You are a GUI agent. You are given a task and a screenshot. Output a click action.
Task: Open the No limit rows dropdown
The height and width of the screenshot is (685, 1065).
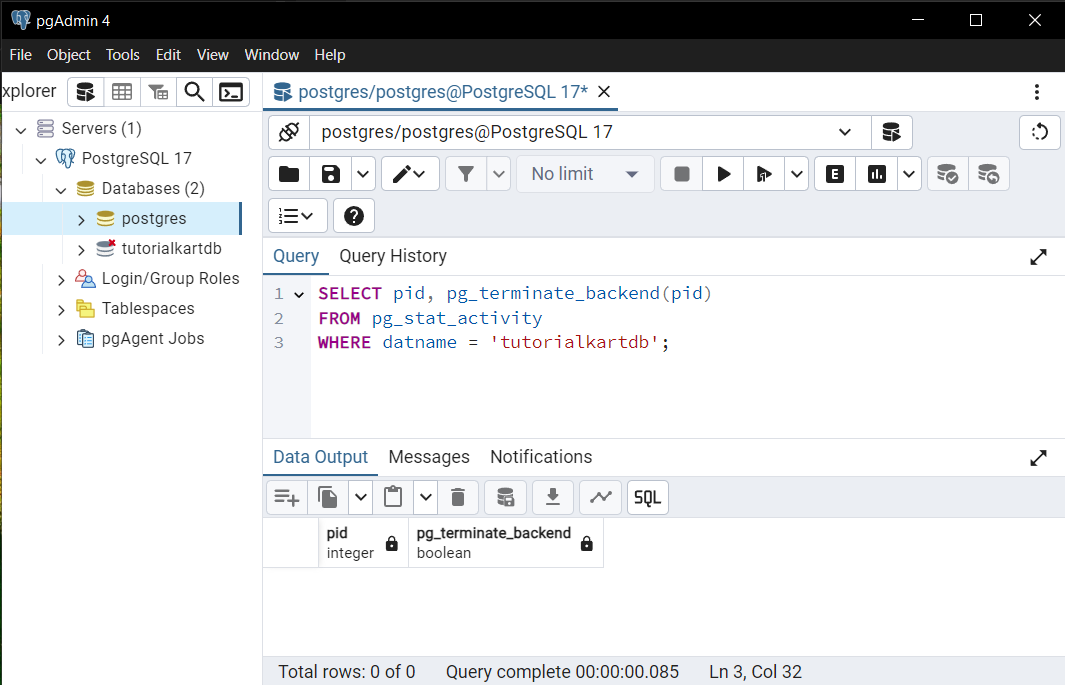pyautogui.click(x=585, y=174)
